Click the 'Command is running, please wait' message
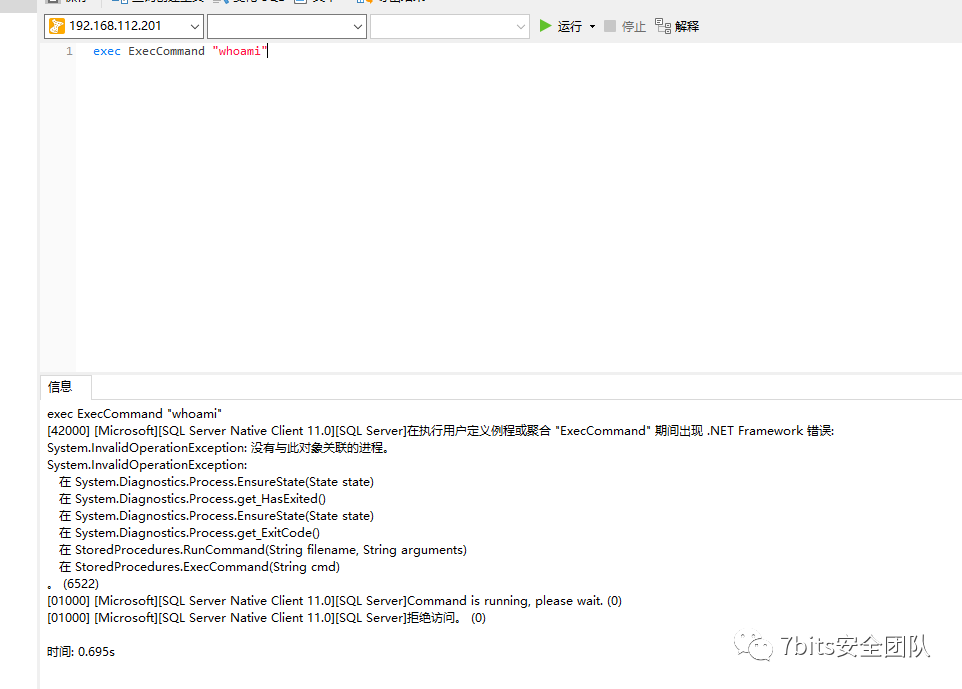Image resolution: width=962 pixels, height=689 pixels. 334,601
